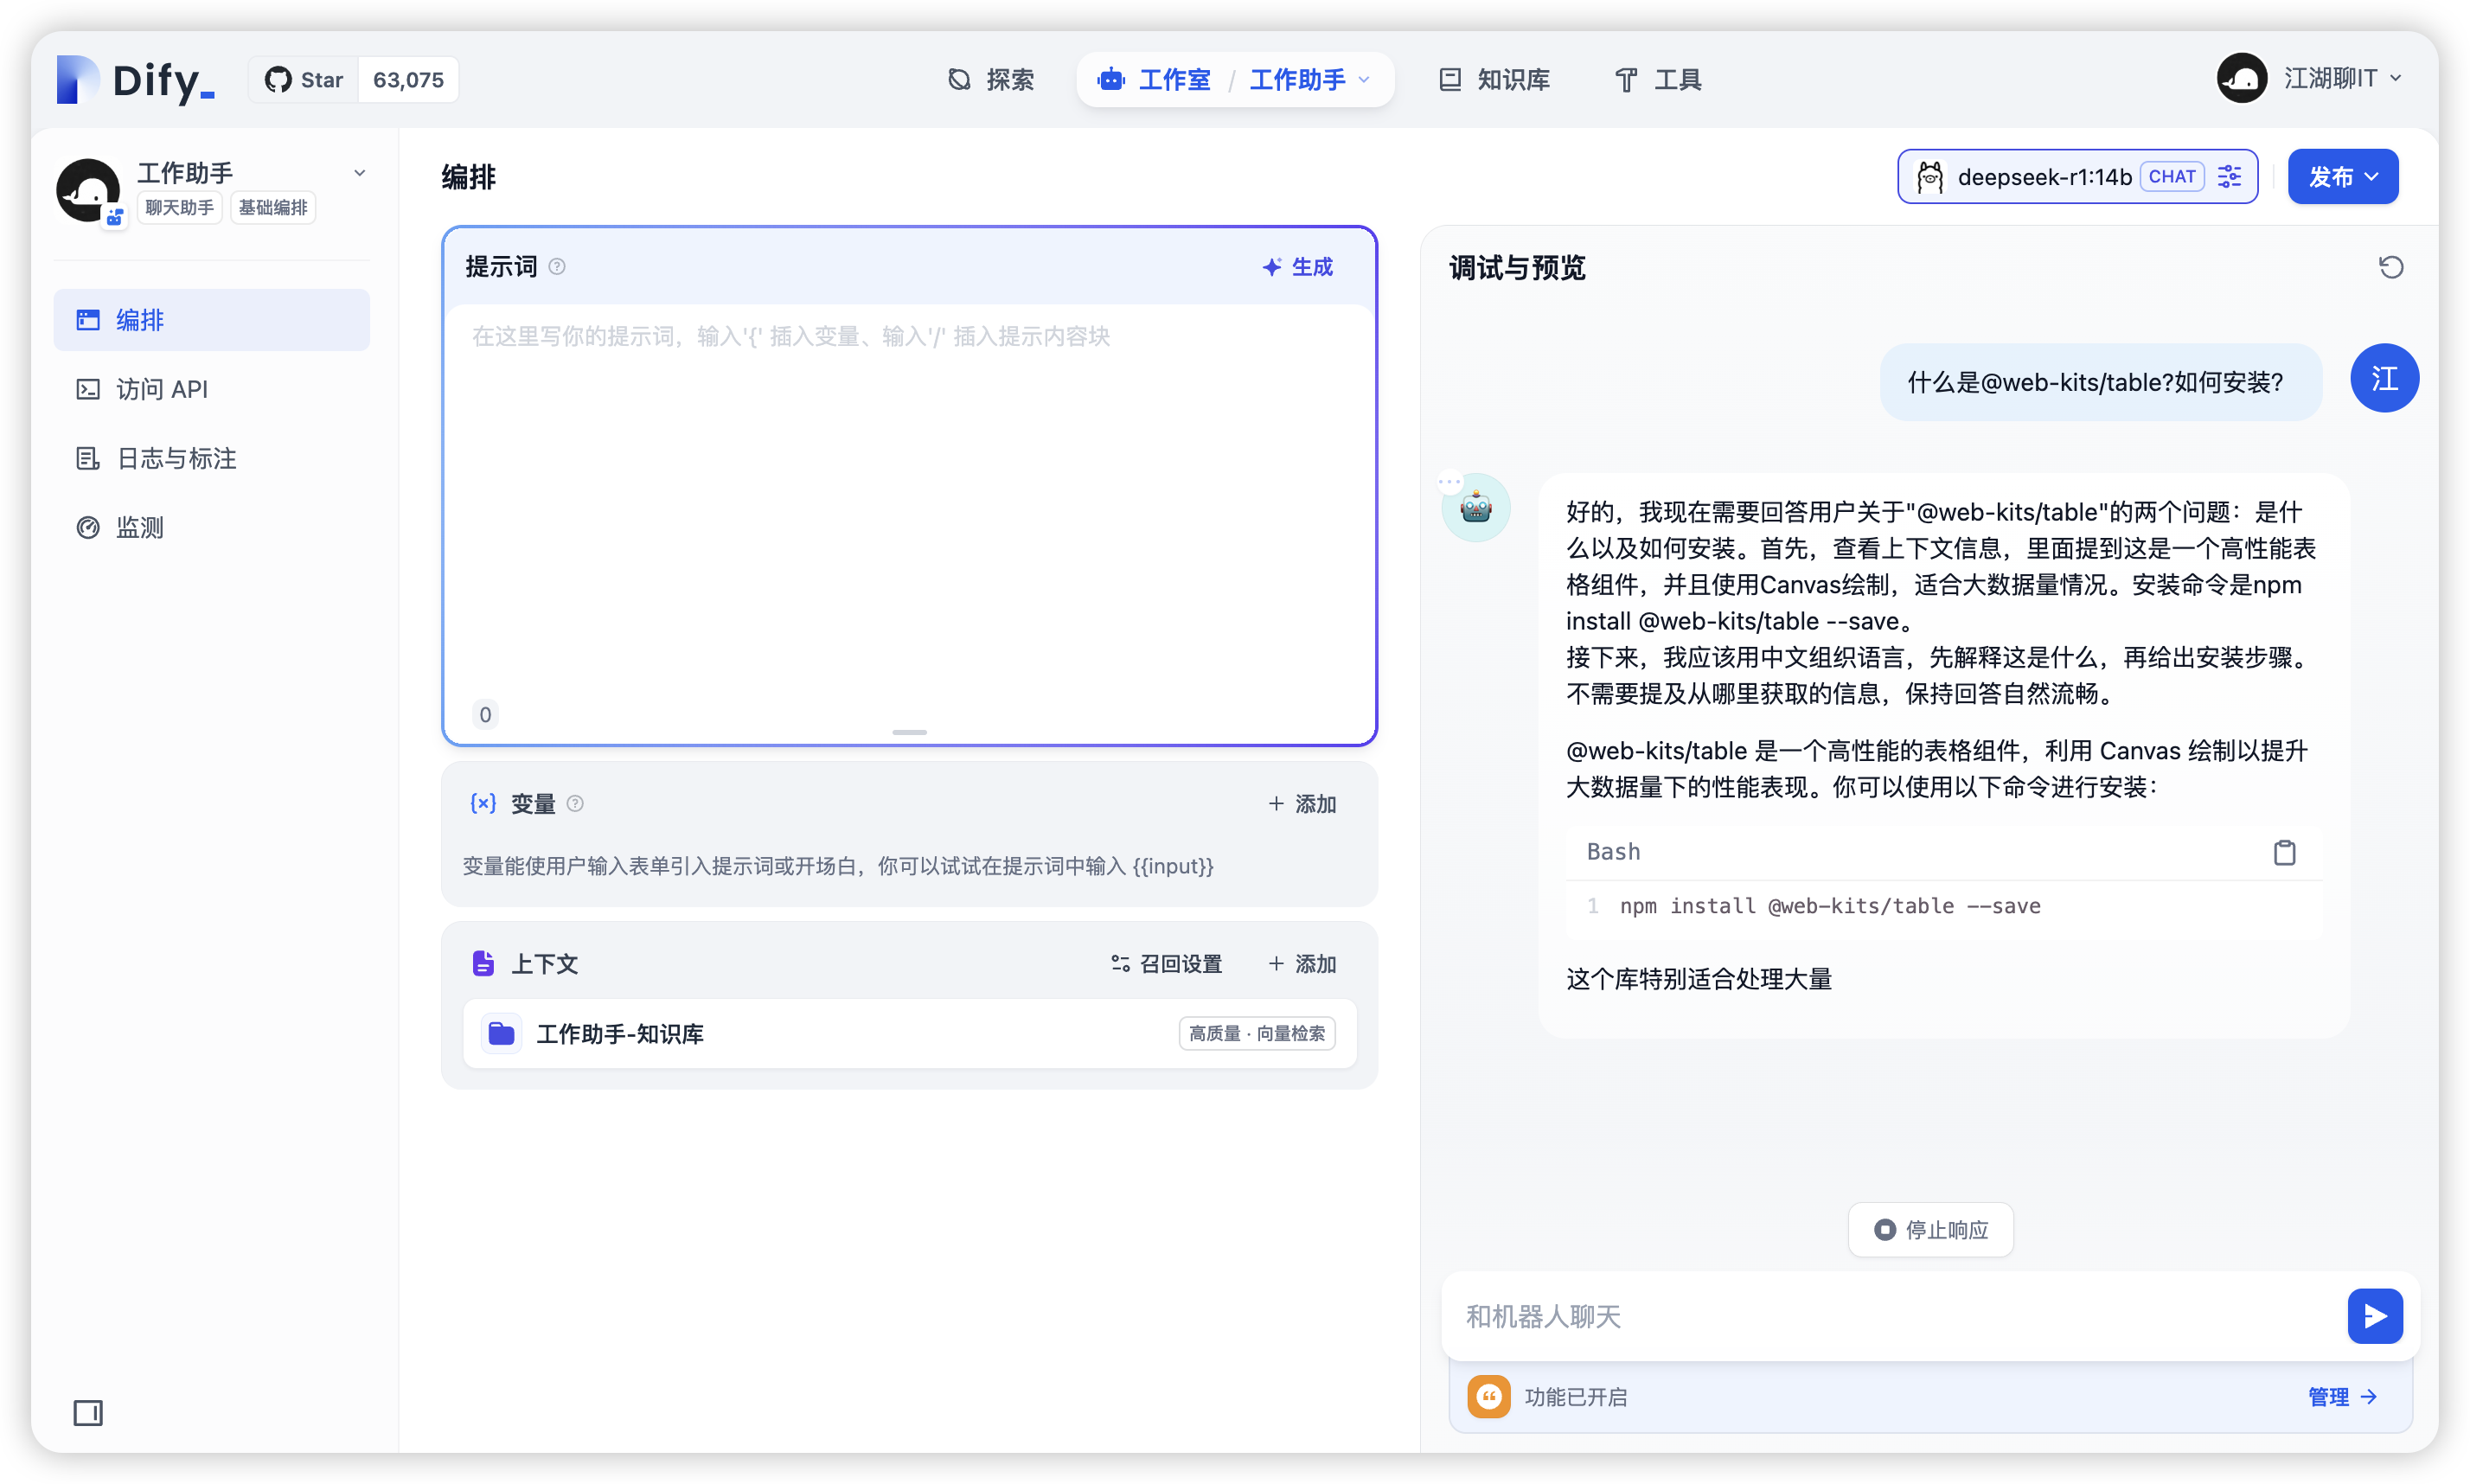
Task: Click the 停止响应 stop responding button
Action: tap(1930, 1229)
